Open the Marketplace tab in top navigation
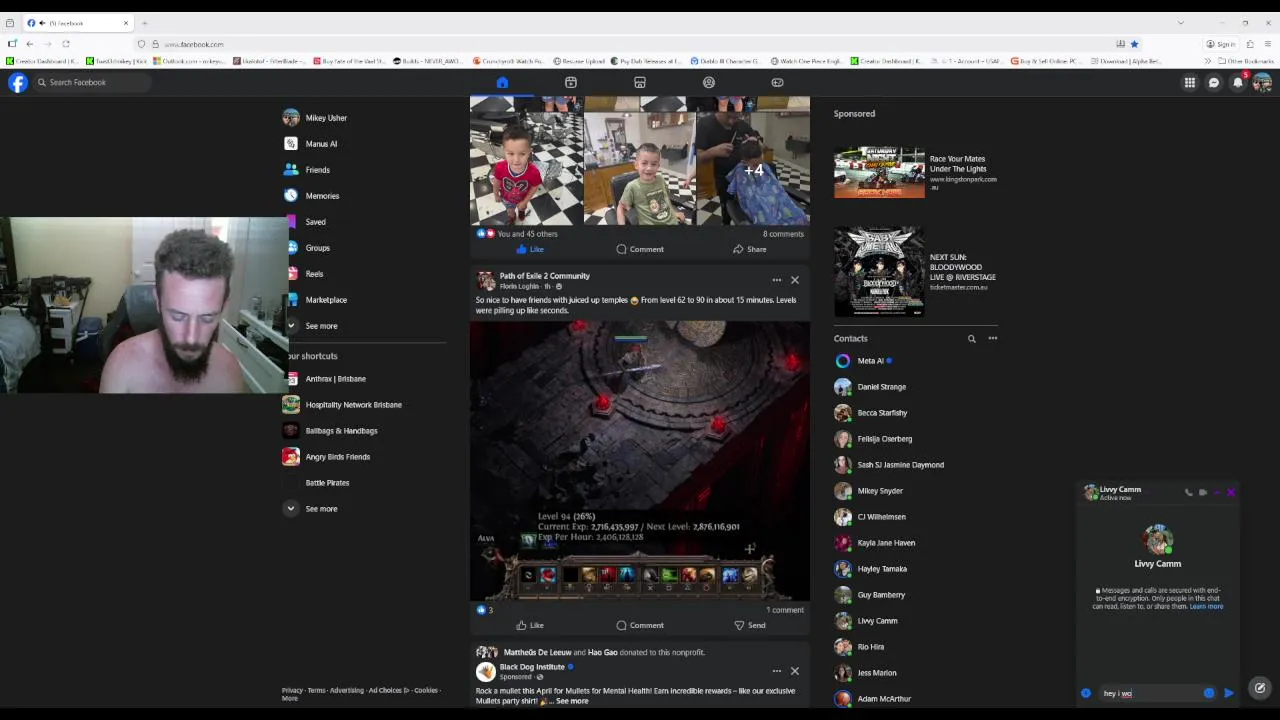This screenshot has height=720, width=1280. (640, 83)
